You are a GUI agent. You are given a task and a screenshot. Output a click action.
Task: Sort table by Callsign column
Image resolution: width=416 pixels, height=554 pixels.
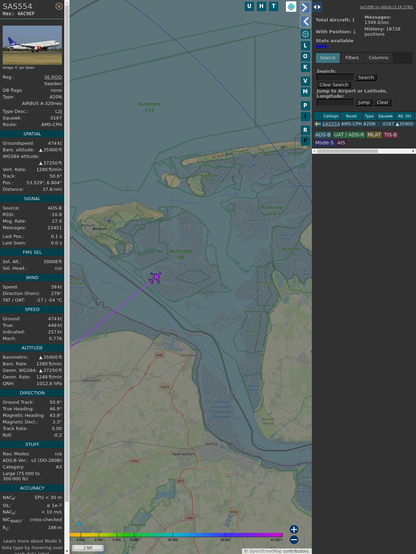coord(331,116)
